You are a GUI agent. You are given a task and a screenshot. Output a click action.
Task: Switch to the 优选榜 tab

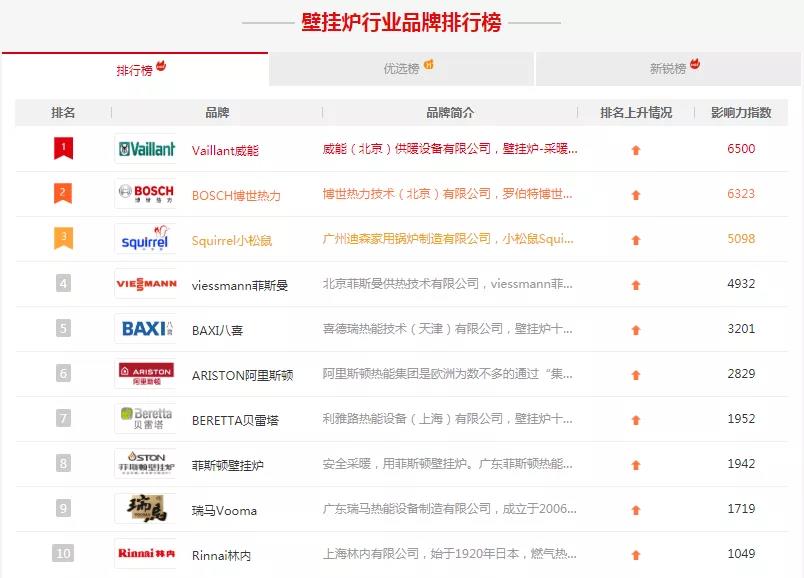(401, 68)
